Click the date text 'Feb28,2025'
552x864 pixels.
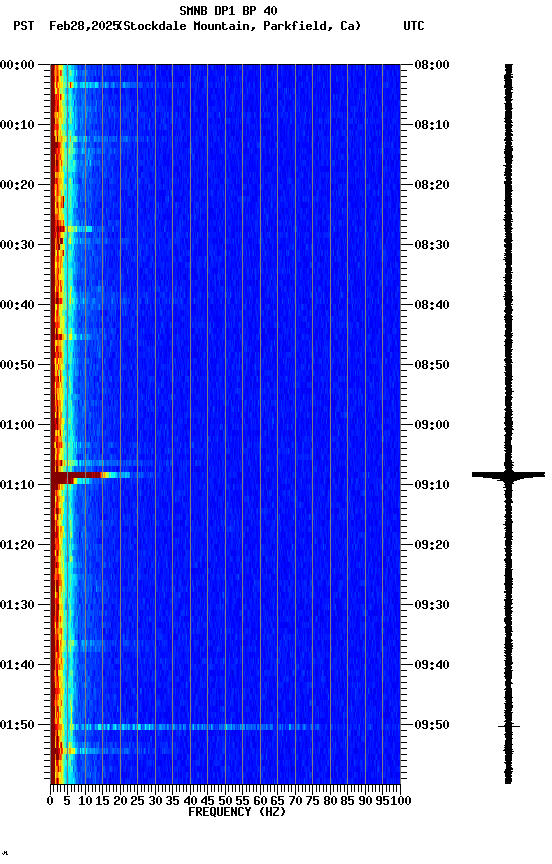pos(84,26)
